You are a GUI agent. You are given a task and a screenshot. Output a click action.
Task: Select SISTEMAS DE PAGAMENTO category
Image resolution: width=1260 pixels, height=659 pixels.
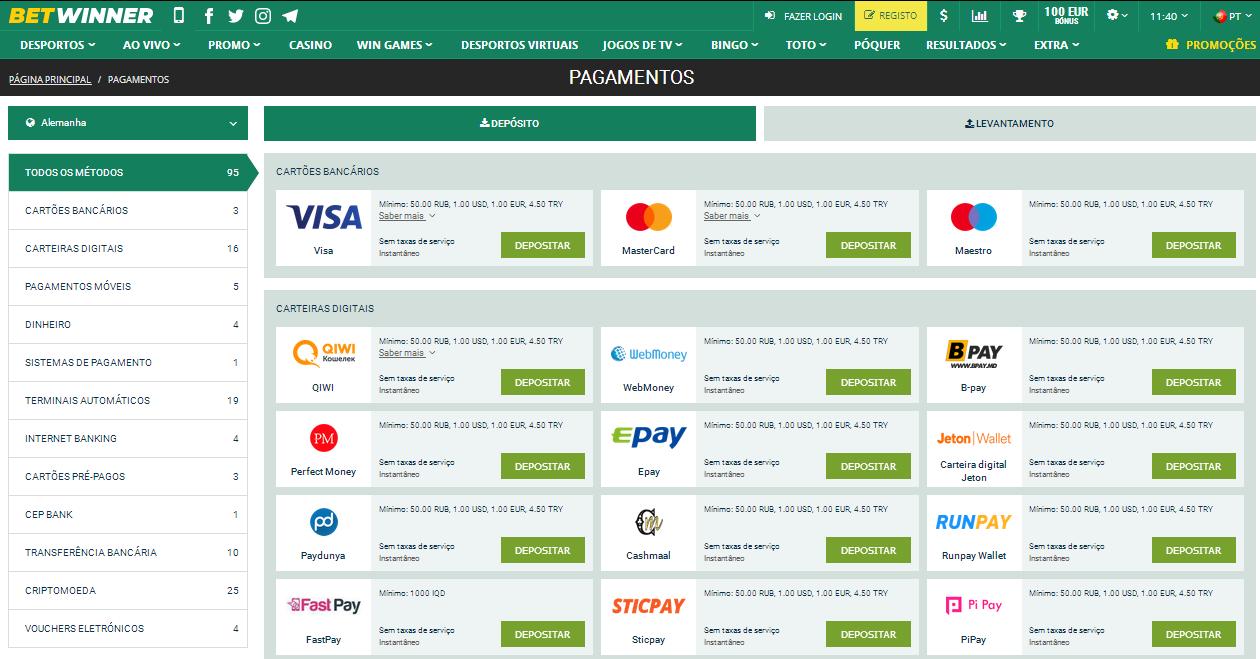[x=128, y=362]
